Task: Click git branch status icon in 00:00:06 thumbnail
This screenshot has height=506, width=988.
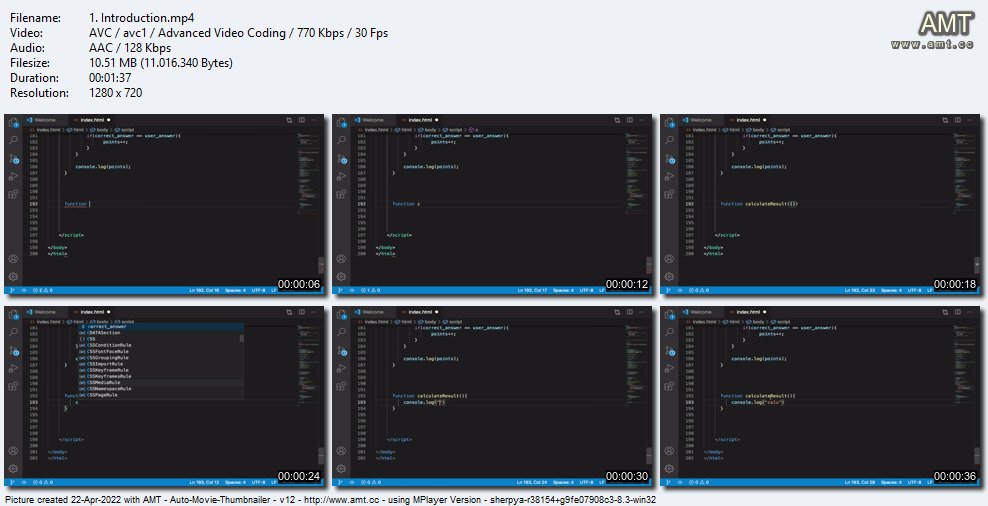Action: [13, 290]
